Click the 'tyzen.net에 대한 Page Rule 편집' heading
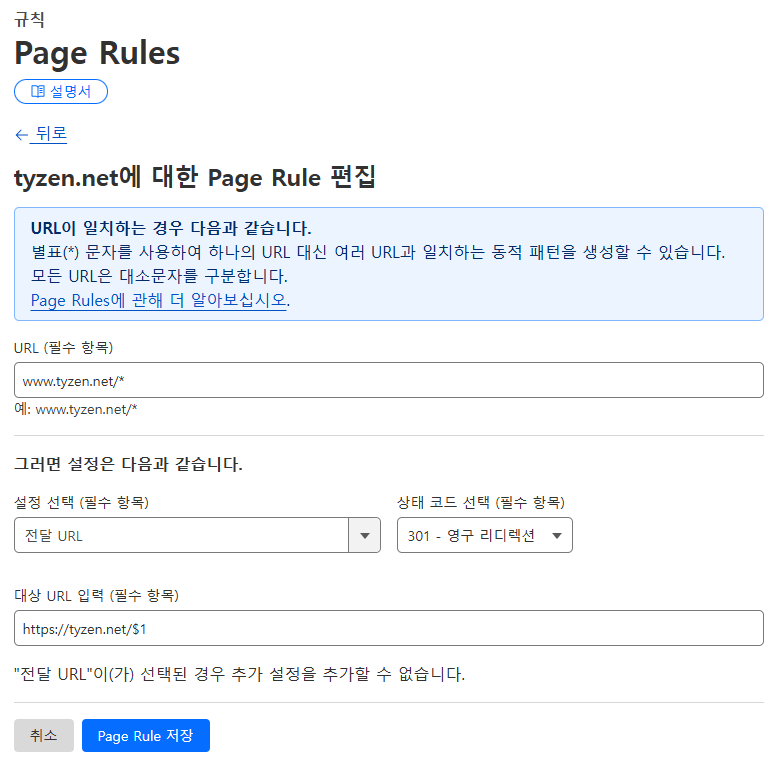Screen dimensions: 769x764 tap(195, 177)
